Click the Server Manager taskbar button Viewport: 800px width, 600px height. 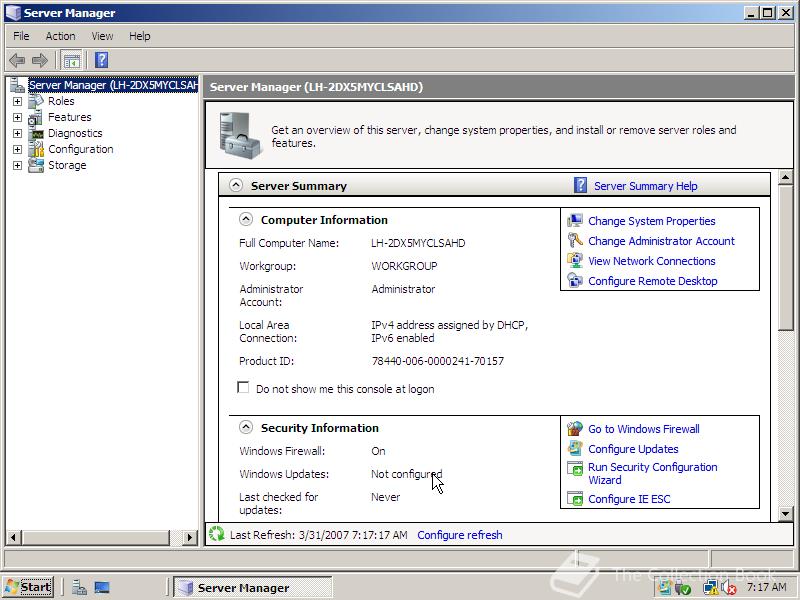click(252, 588)
